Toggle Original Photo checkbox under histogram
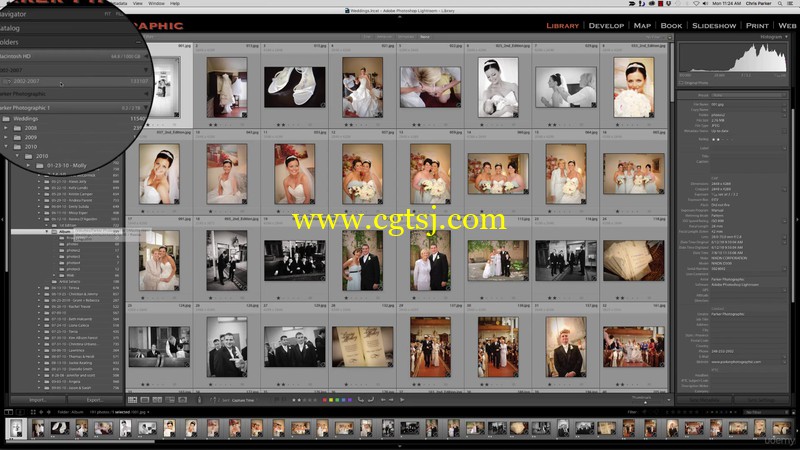This screenshot has height=450, width=800. point(682,83)
